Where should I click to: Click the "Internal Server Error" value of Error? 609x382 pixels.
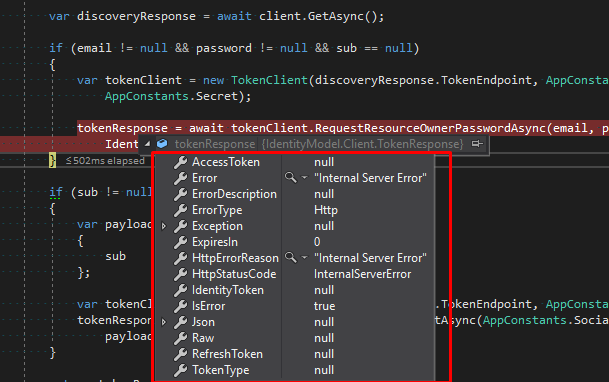coord(370,178)
